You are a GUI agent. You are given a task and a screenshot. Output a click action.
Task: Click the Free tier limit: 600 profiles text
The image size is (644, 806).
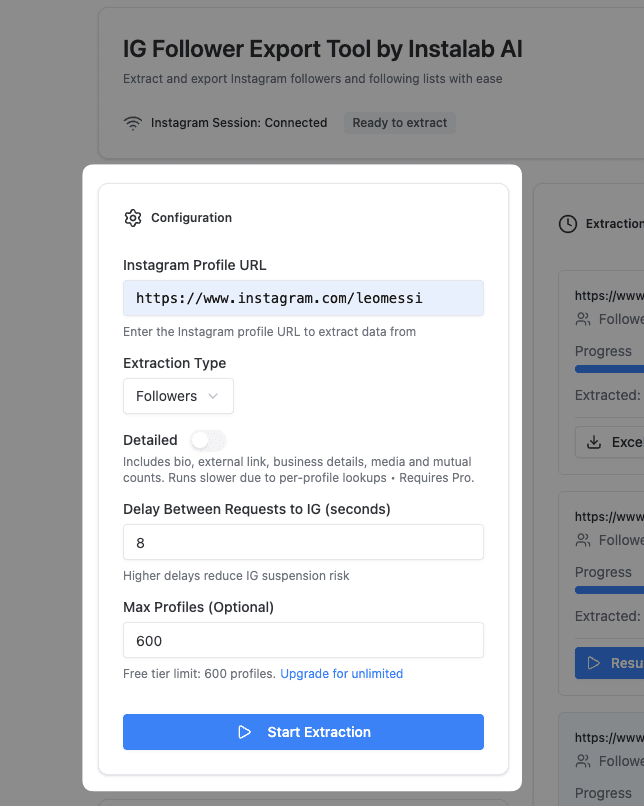tap(199, 674)
